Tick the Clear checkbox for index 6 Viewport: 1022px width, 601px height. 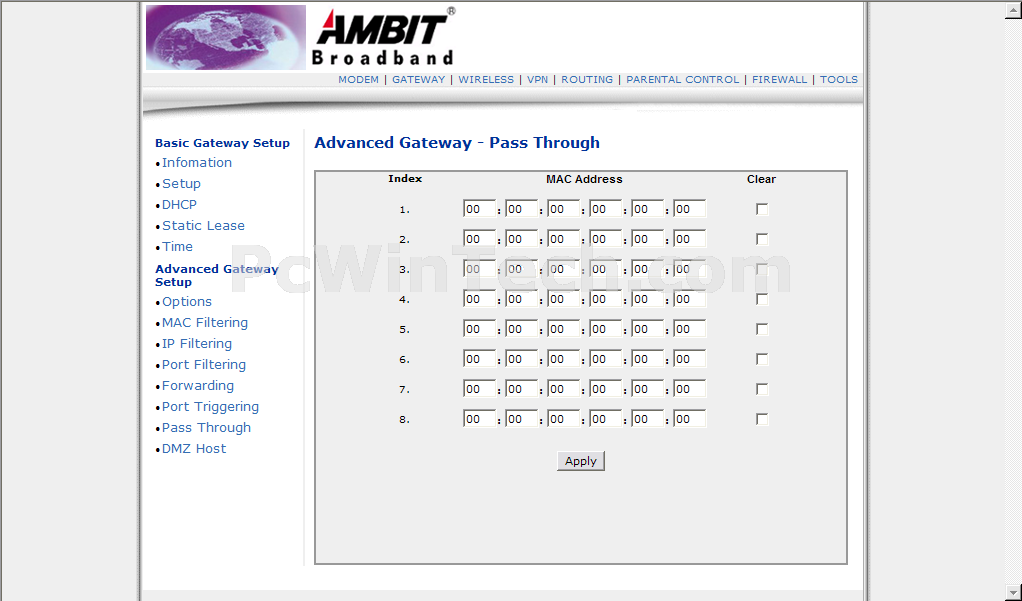point(762,359)
